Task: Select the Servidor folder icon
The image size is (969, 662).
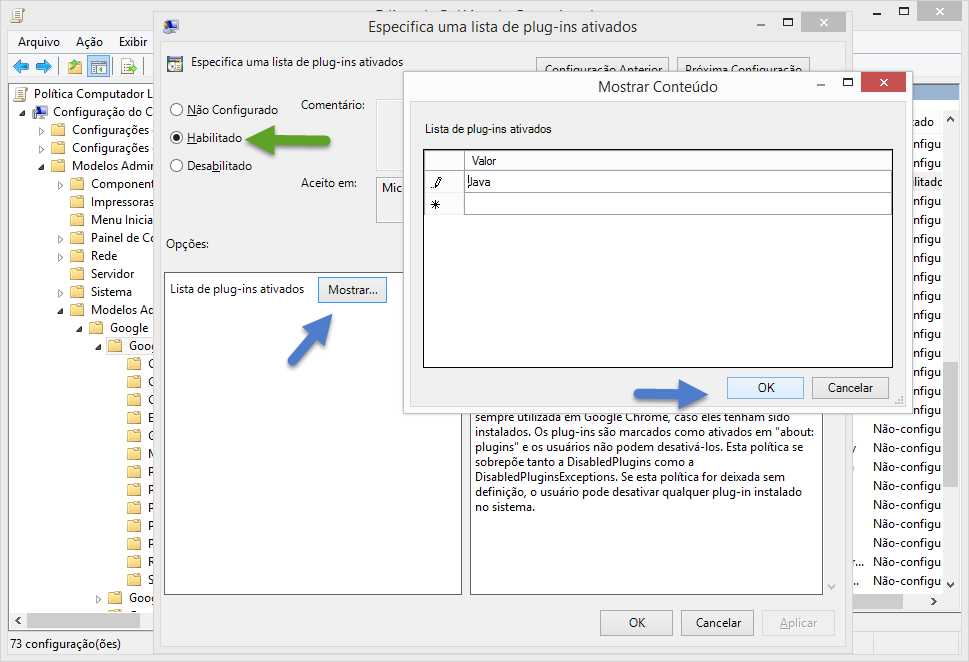Action: [77, 273]
